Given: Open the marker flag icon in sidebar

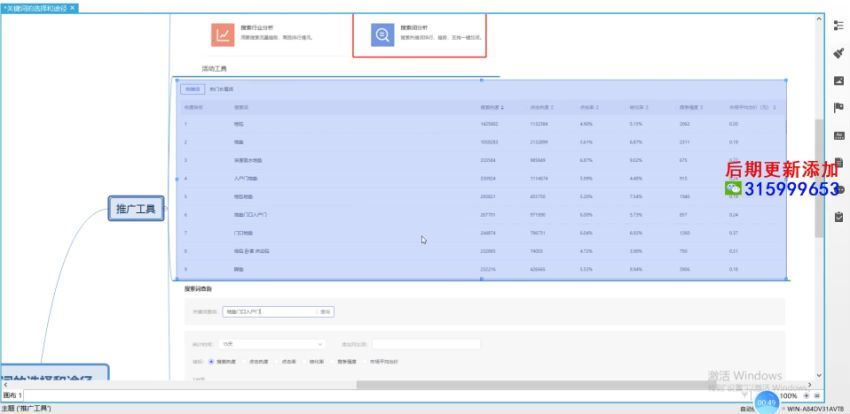Looking at the screenshot, I should 838,107.
